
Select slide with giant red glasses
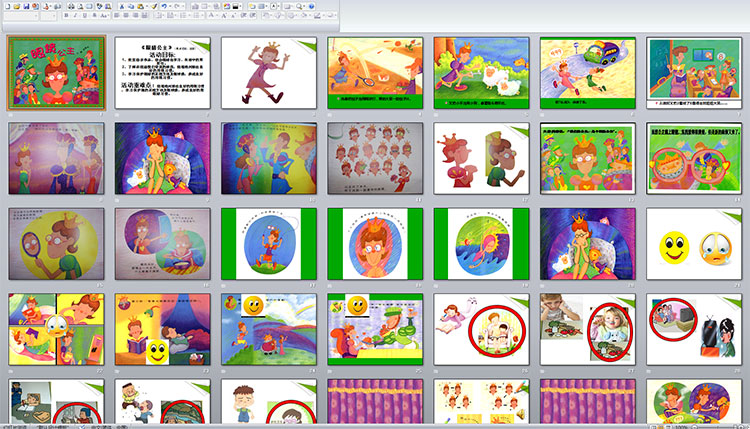(x=694, y=158)
